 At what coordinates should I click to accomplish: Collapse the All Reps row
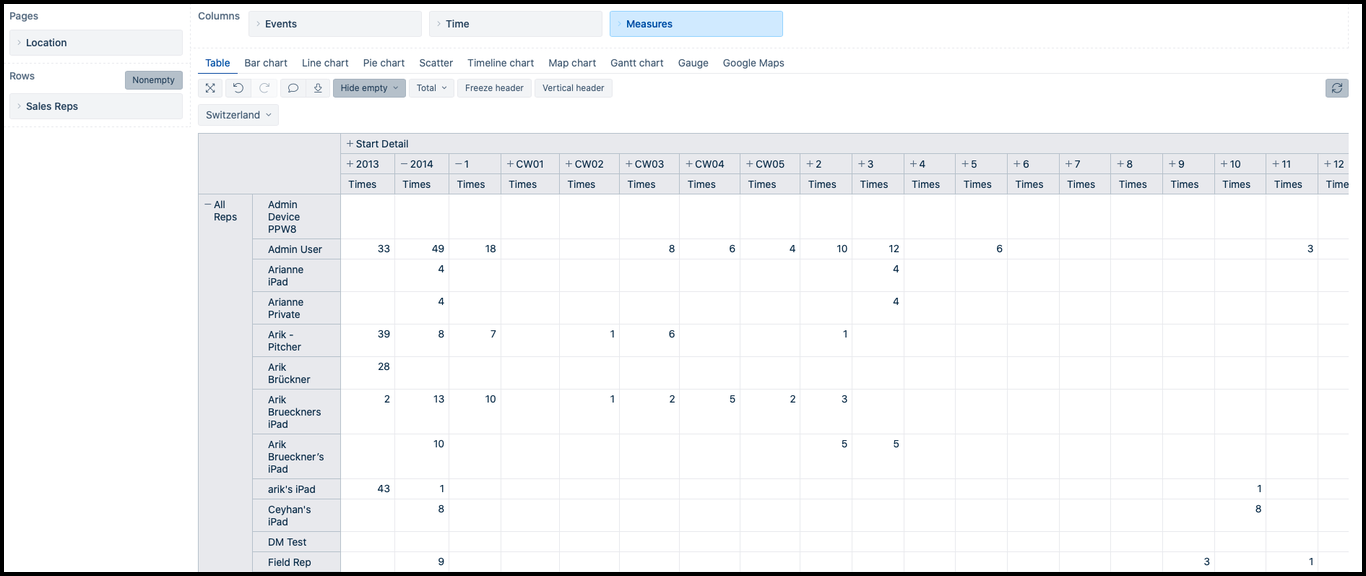(208, 205)
